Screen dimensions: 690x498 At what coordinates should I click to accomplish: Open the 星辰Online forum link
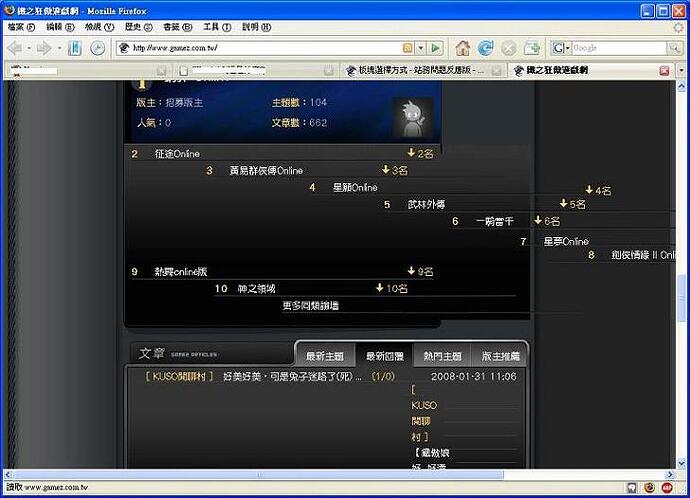coord(355,187)
